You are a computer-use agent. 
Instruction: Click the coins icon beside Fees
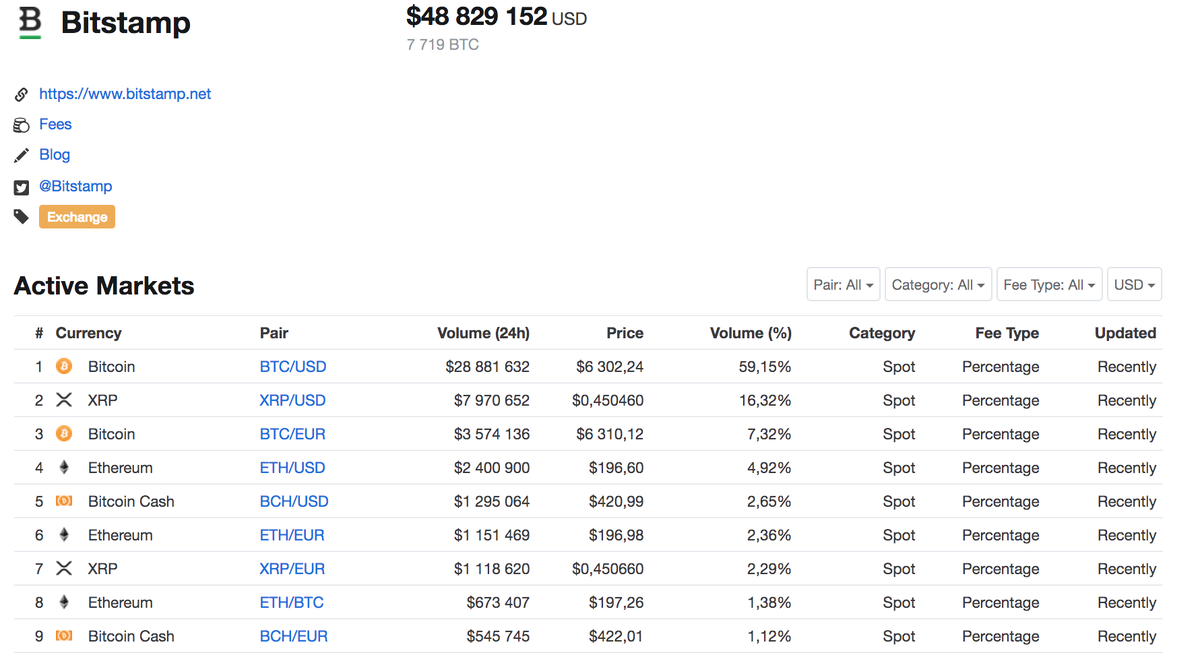click(21, 125)
